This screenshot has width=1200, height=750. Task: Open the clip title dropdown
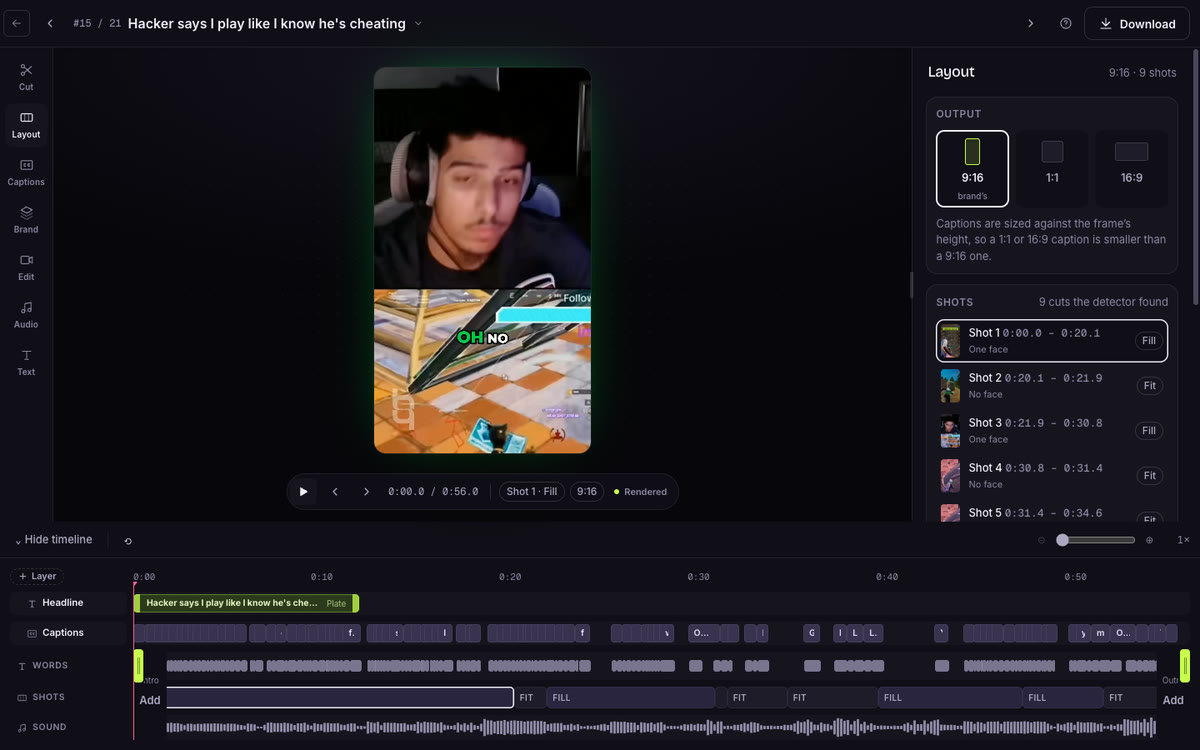coord(418,23)
